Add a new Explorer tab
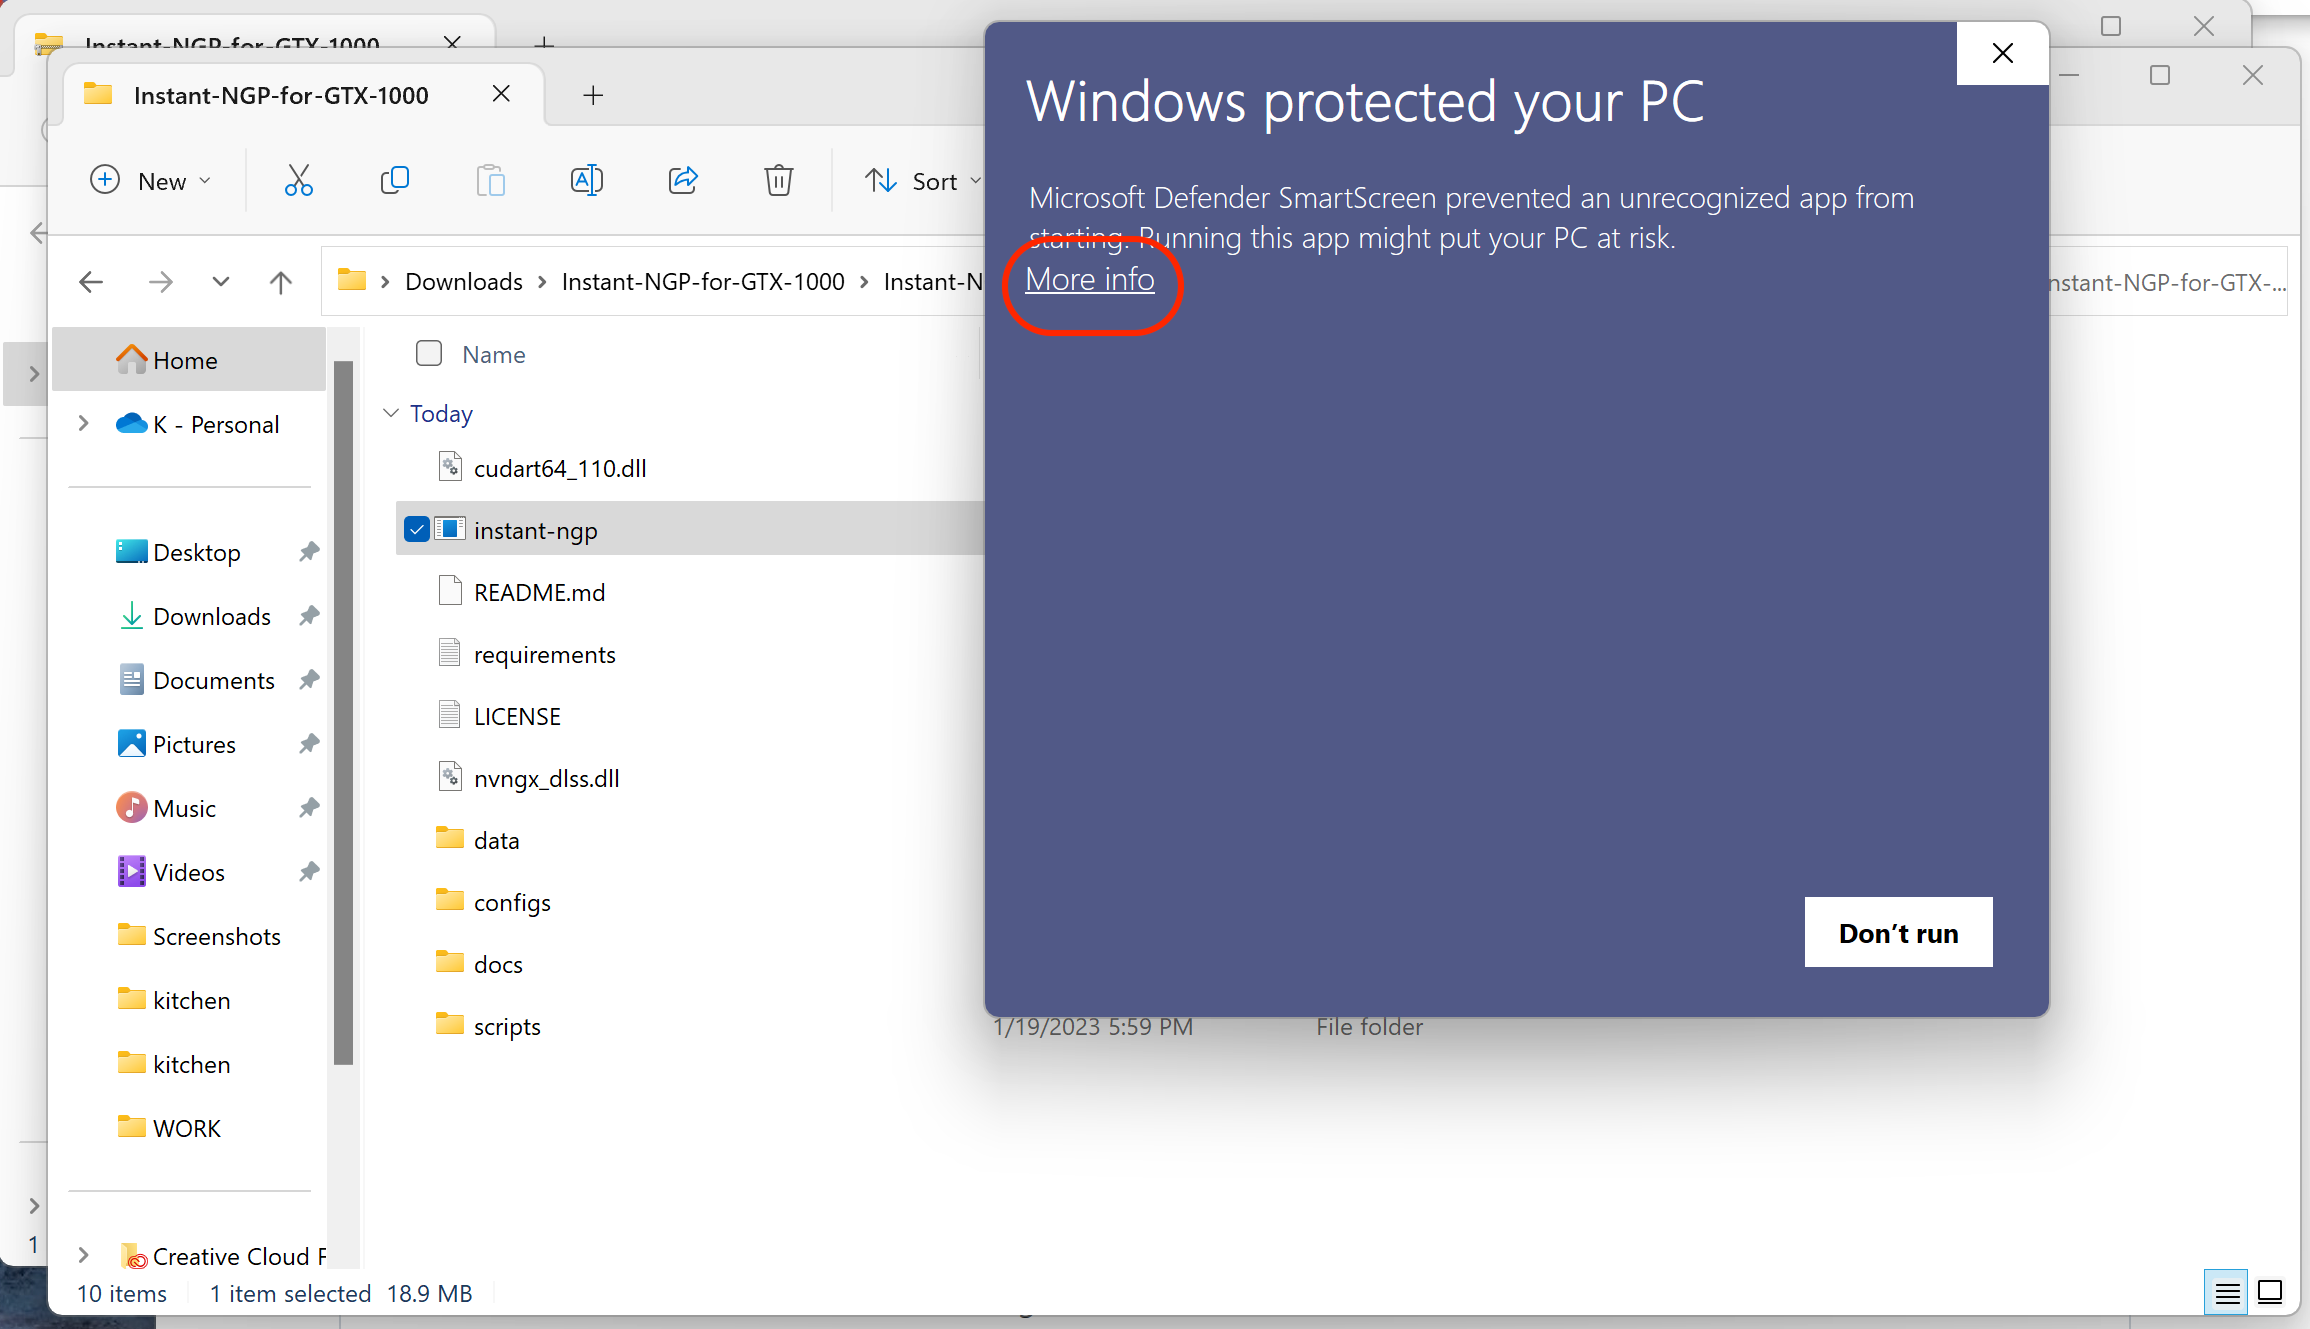Viewport: 2310px width, 1329px height. [x=593, y=95]
